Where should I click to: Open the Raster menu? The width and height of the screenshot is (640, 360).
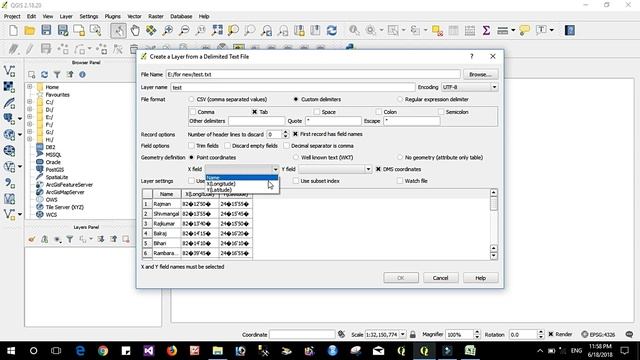[156, 16]
